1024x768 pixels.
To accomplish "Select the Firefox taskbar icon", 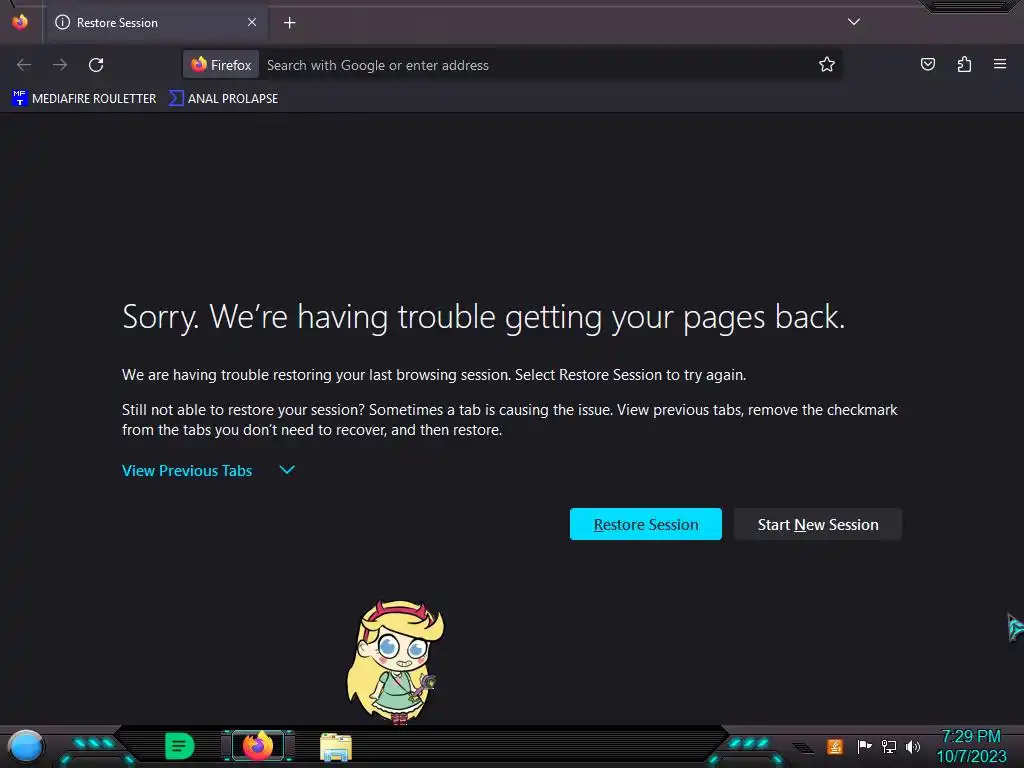I will [258, 746].
